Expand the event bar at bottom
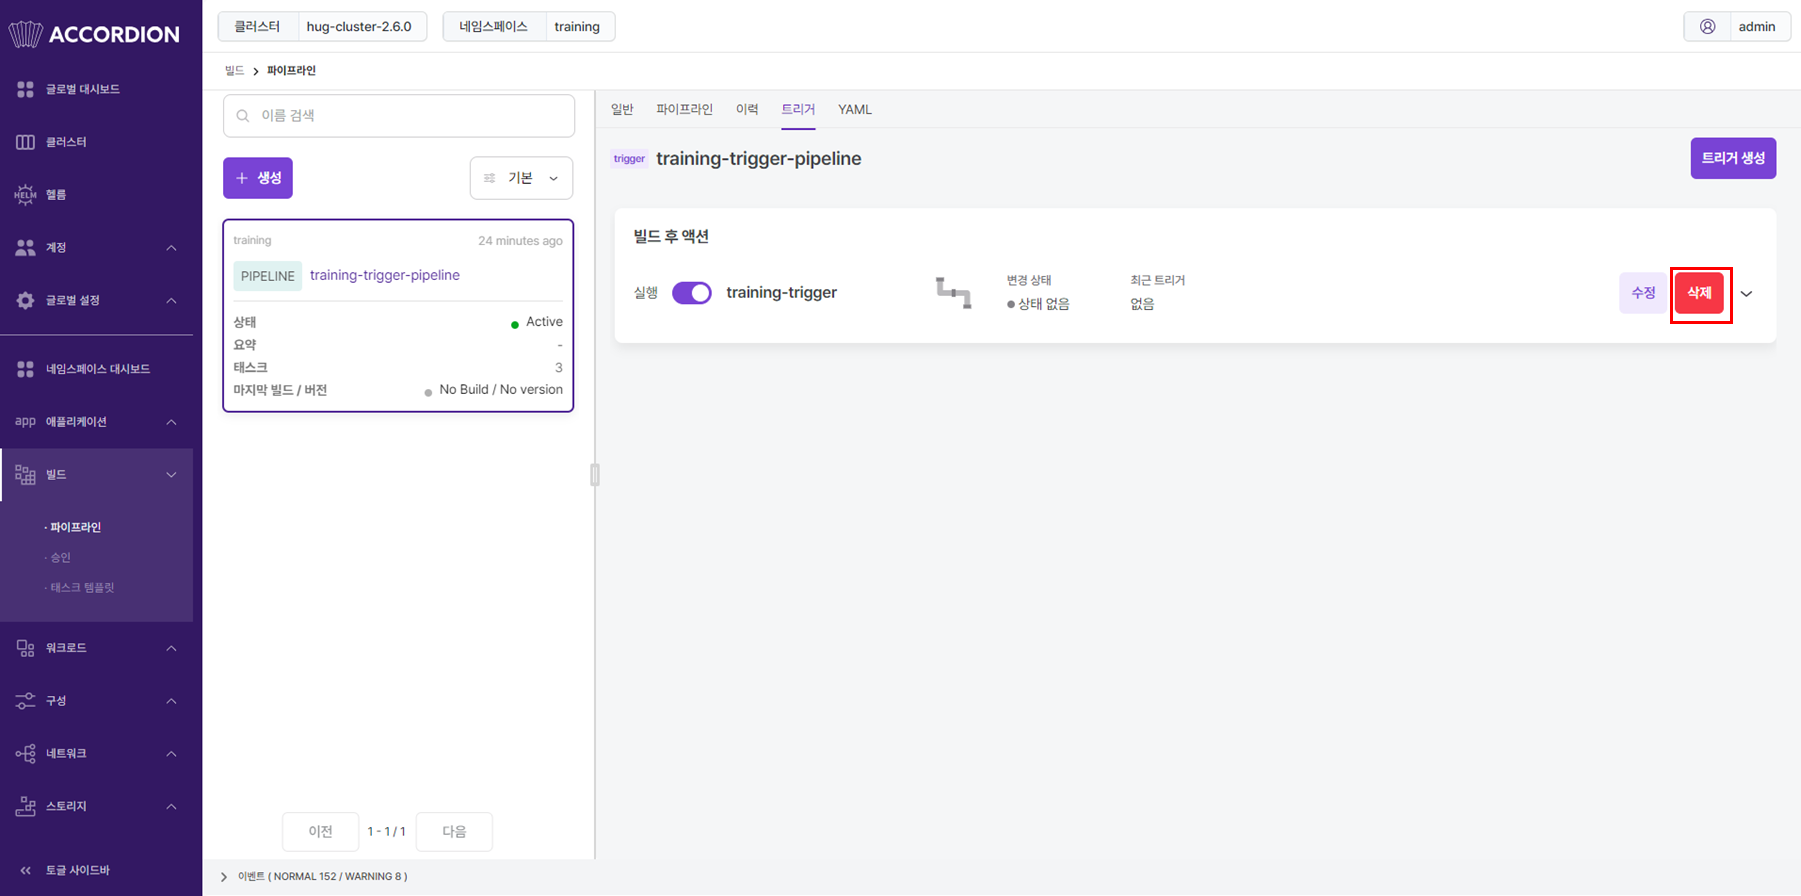Viewport: 1801px width, 896px height. (224, 877)
